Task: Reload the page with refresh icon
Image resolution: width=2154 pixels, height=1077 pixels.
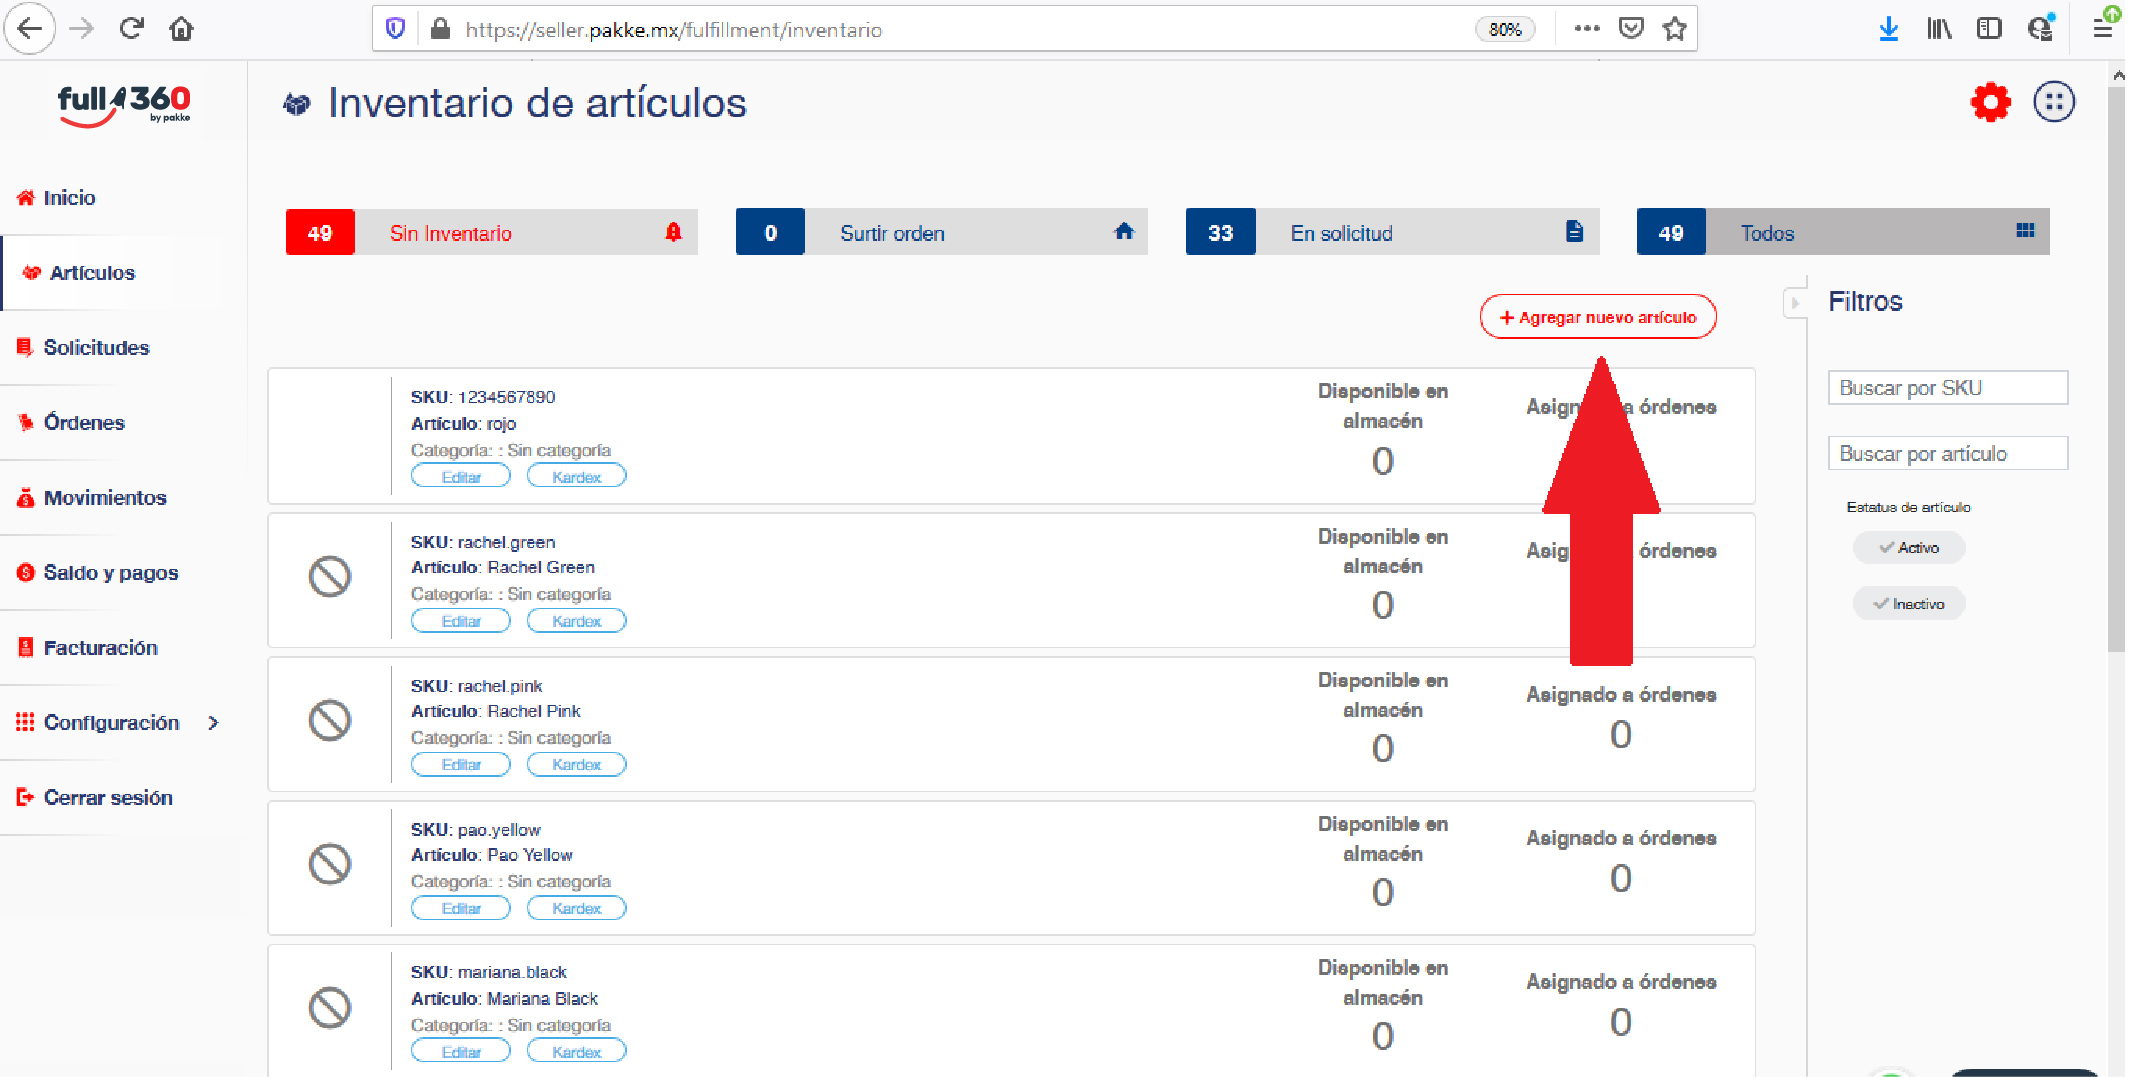Action: pyautogui.click(x=131, y=29)
